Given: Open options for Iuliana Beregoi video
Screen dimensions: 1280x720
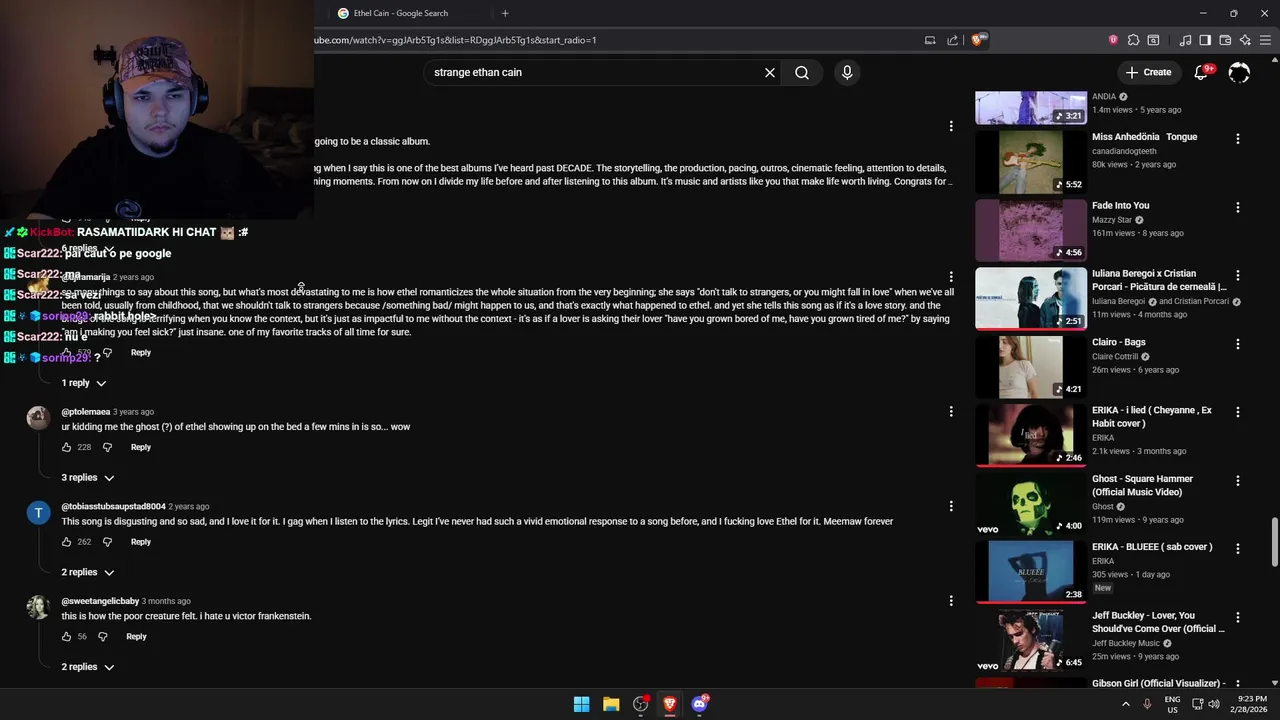Looking at the screenshot, I should [1238, 276].
